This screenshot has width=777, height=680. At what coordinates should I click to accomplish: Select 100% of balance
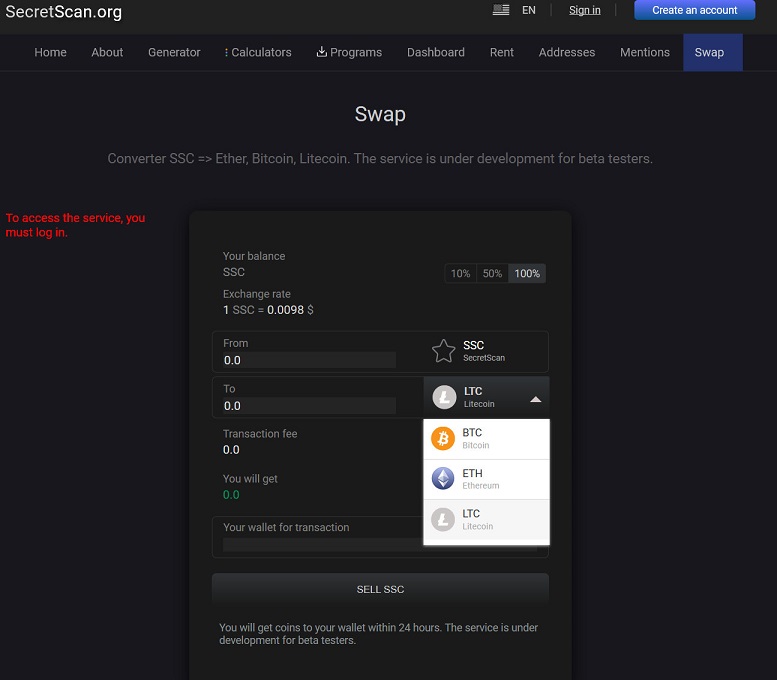click(527, 273)
